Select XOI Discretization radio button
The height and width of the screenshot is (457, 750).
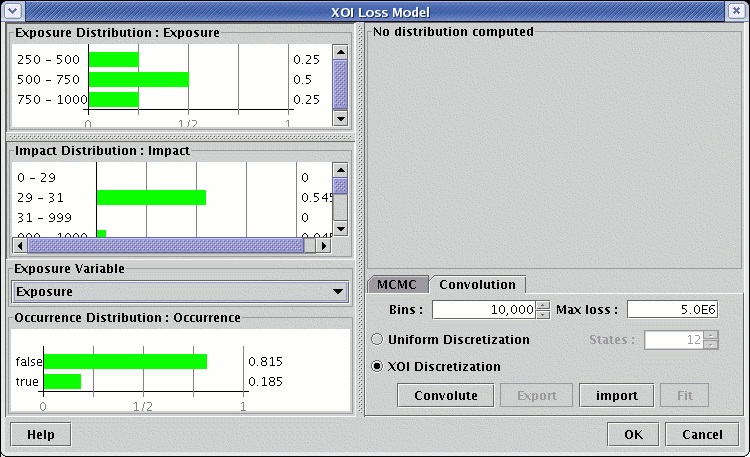point(377,367)
